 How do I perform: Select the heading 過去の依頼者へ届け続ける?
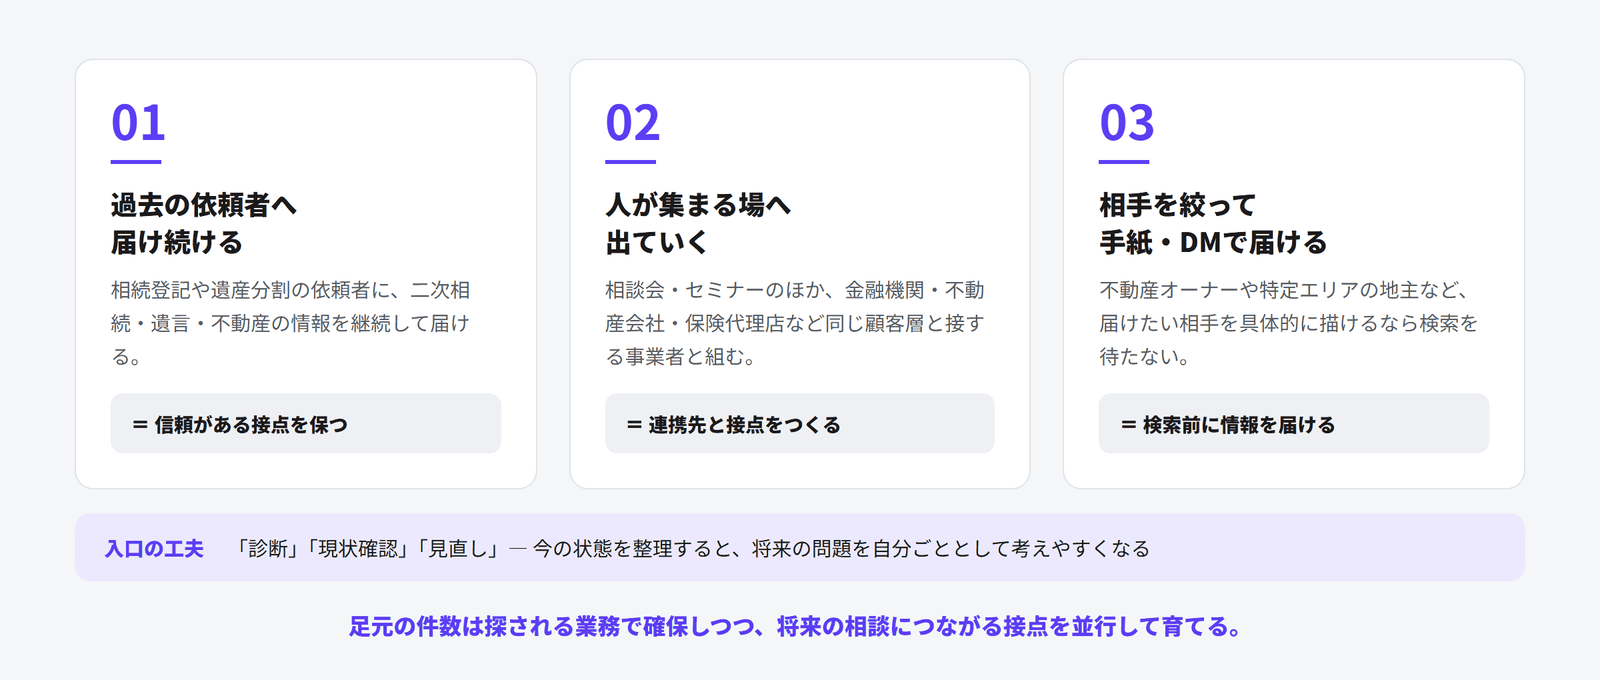[204, 224]
